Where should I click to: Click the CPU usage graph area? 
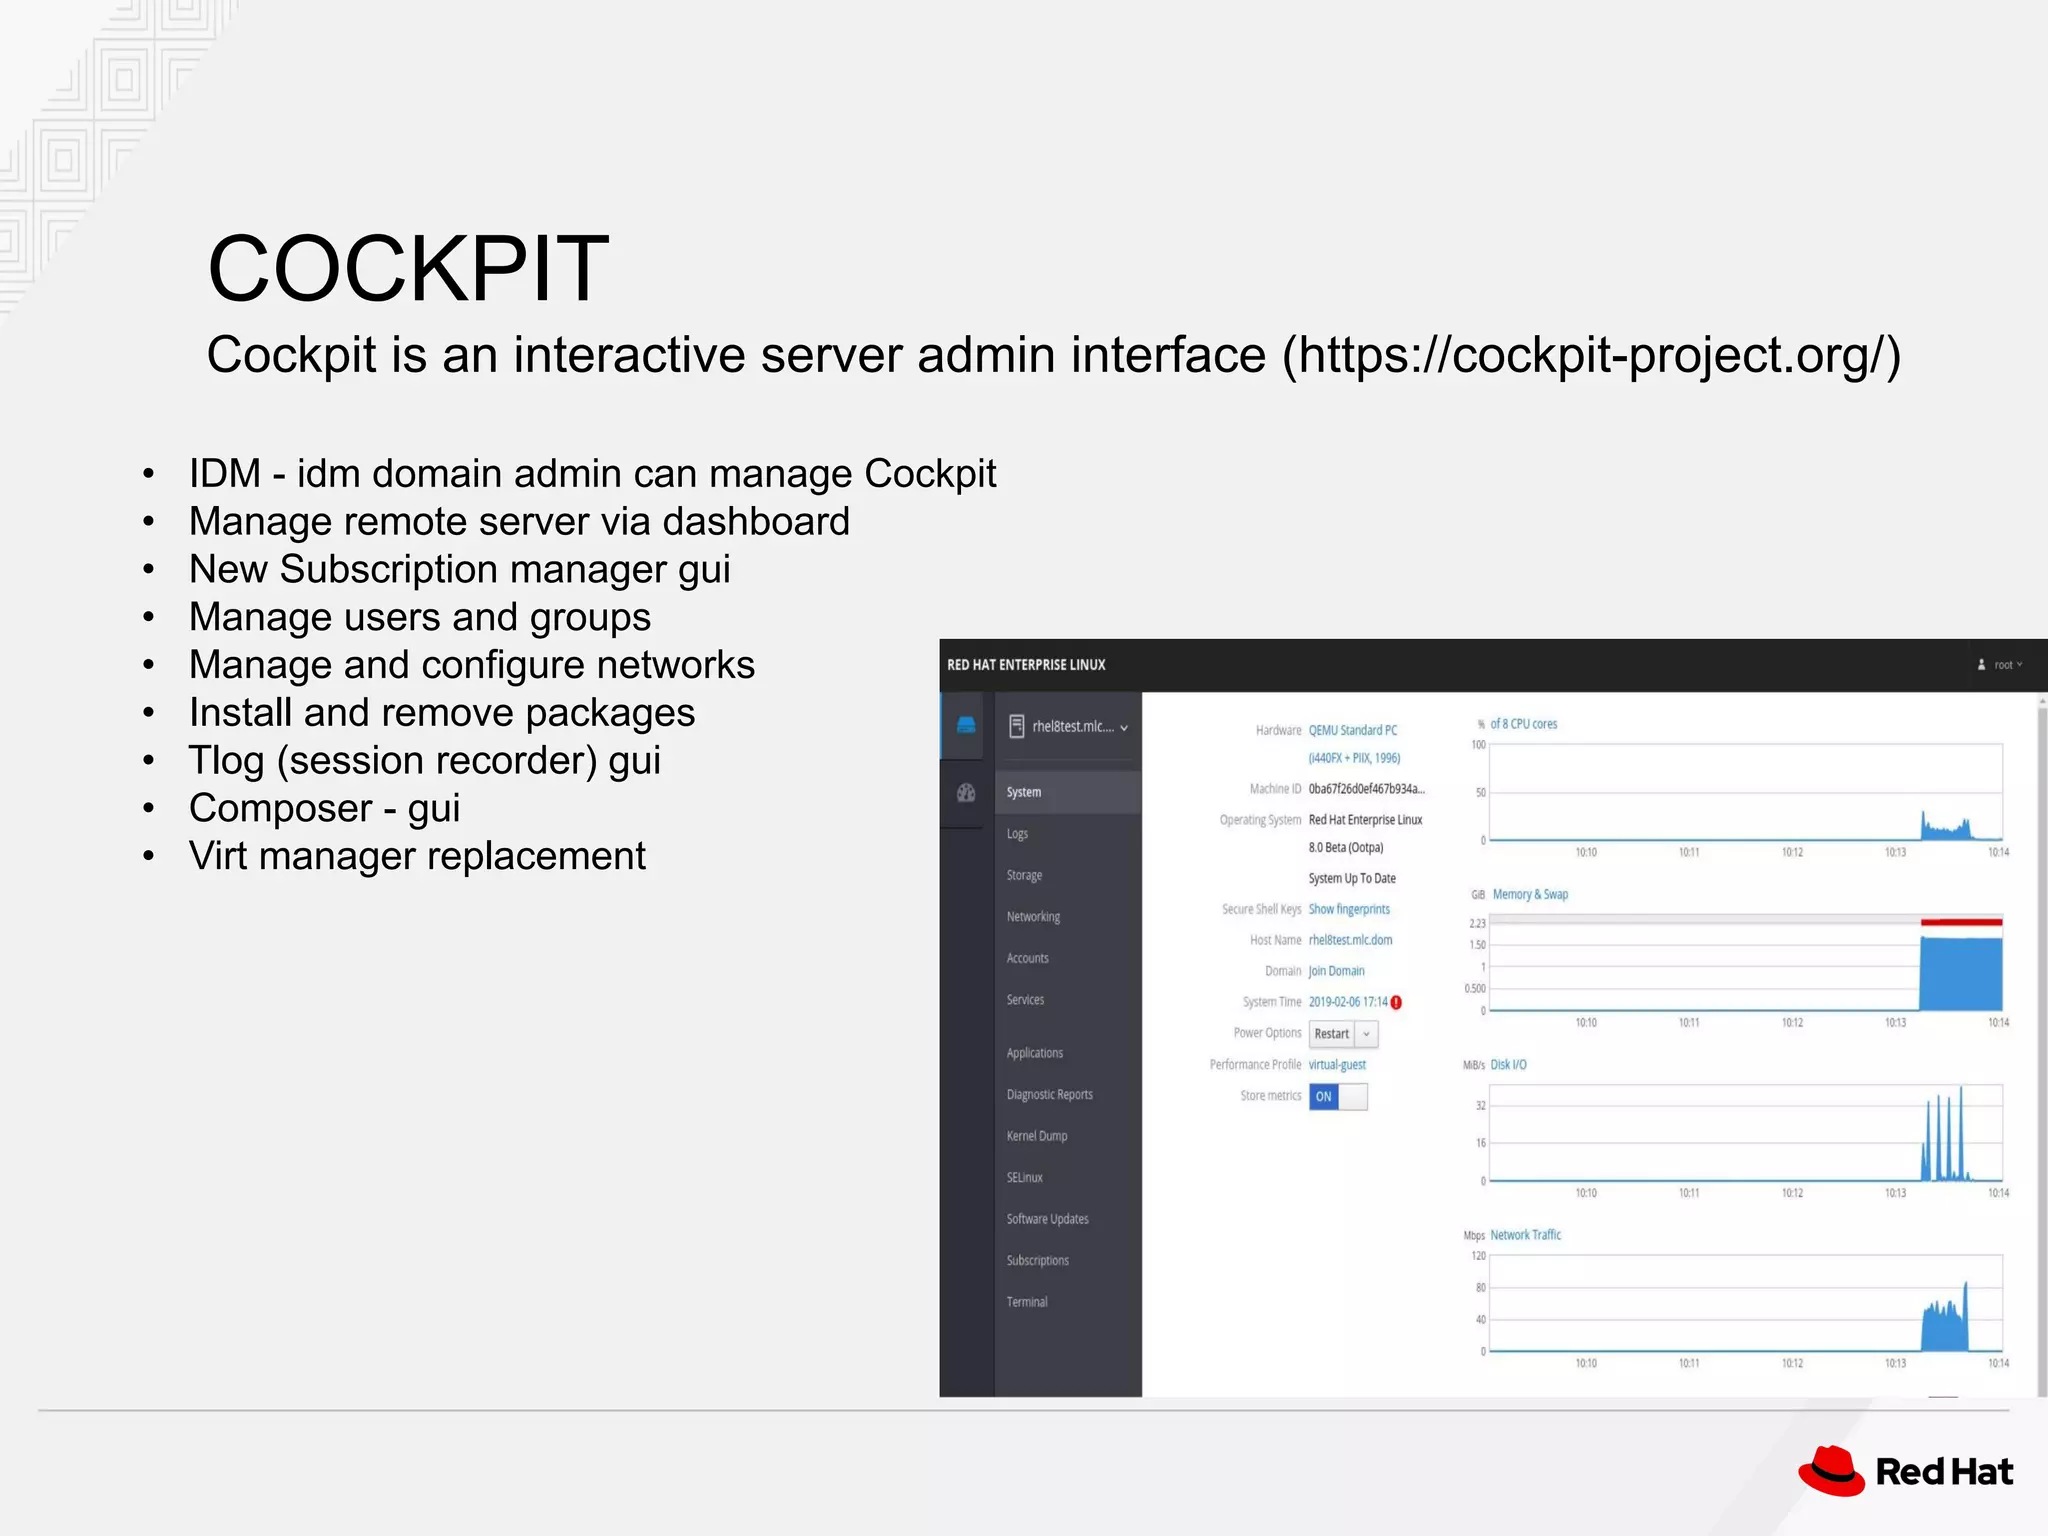pos(1746,792)
